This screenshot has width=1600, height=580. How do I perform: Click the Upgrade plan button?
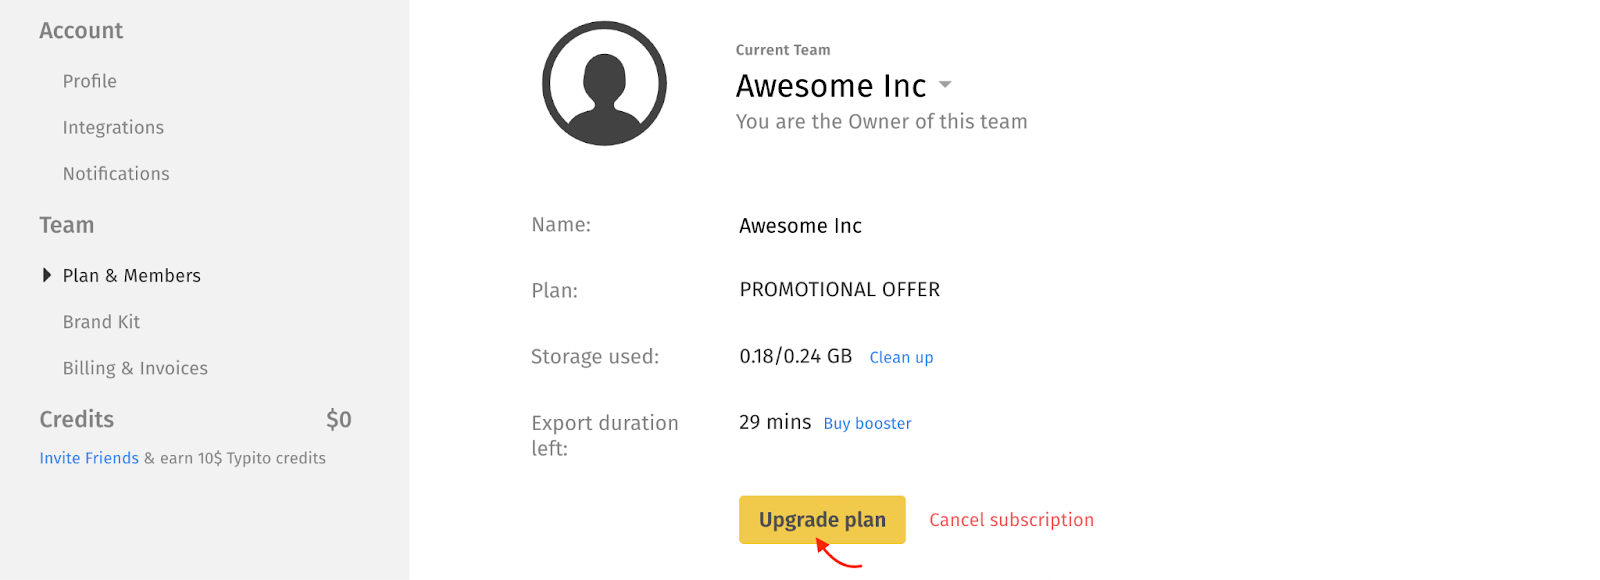coord(822,520)
